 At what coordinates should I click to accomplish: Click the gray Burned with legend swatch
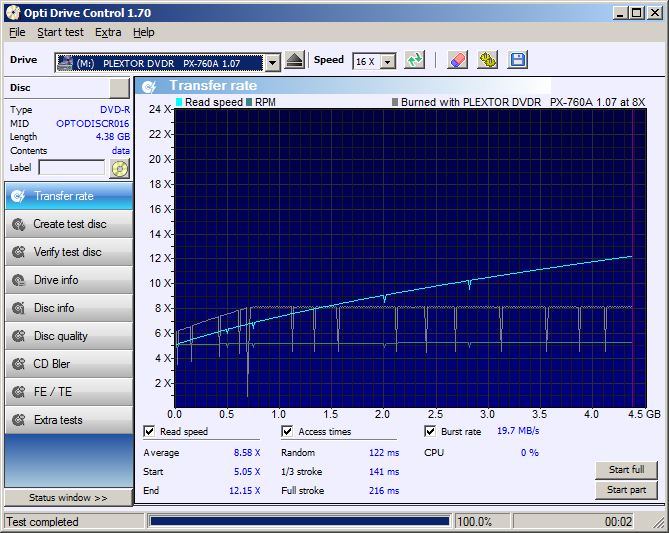(x=395, y=102)
